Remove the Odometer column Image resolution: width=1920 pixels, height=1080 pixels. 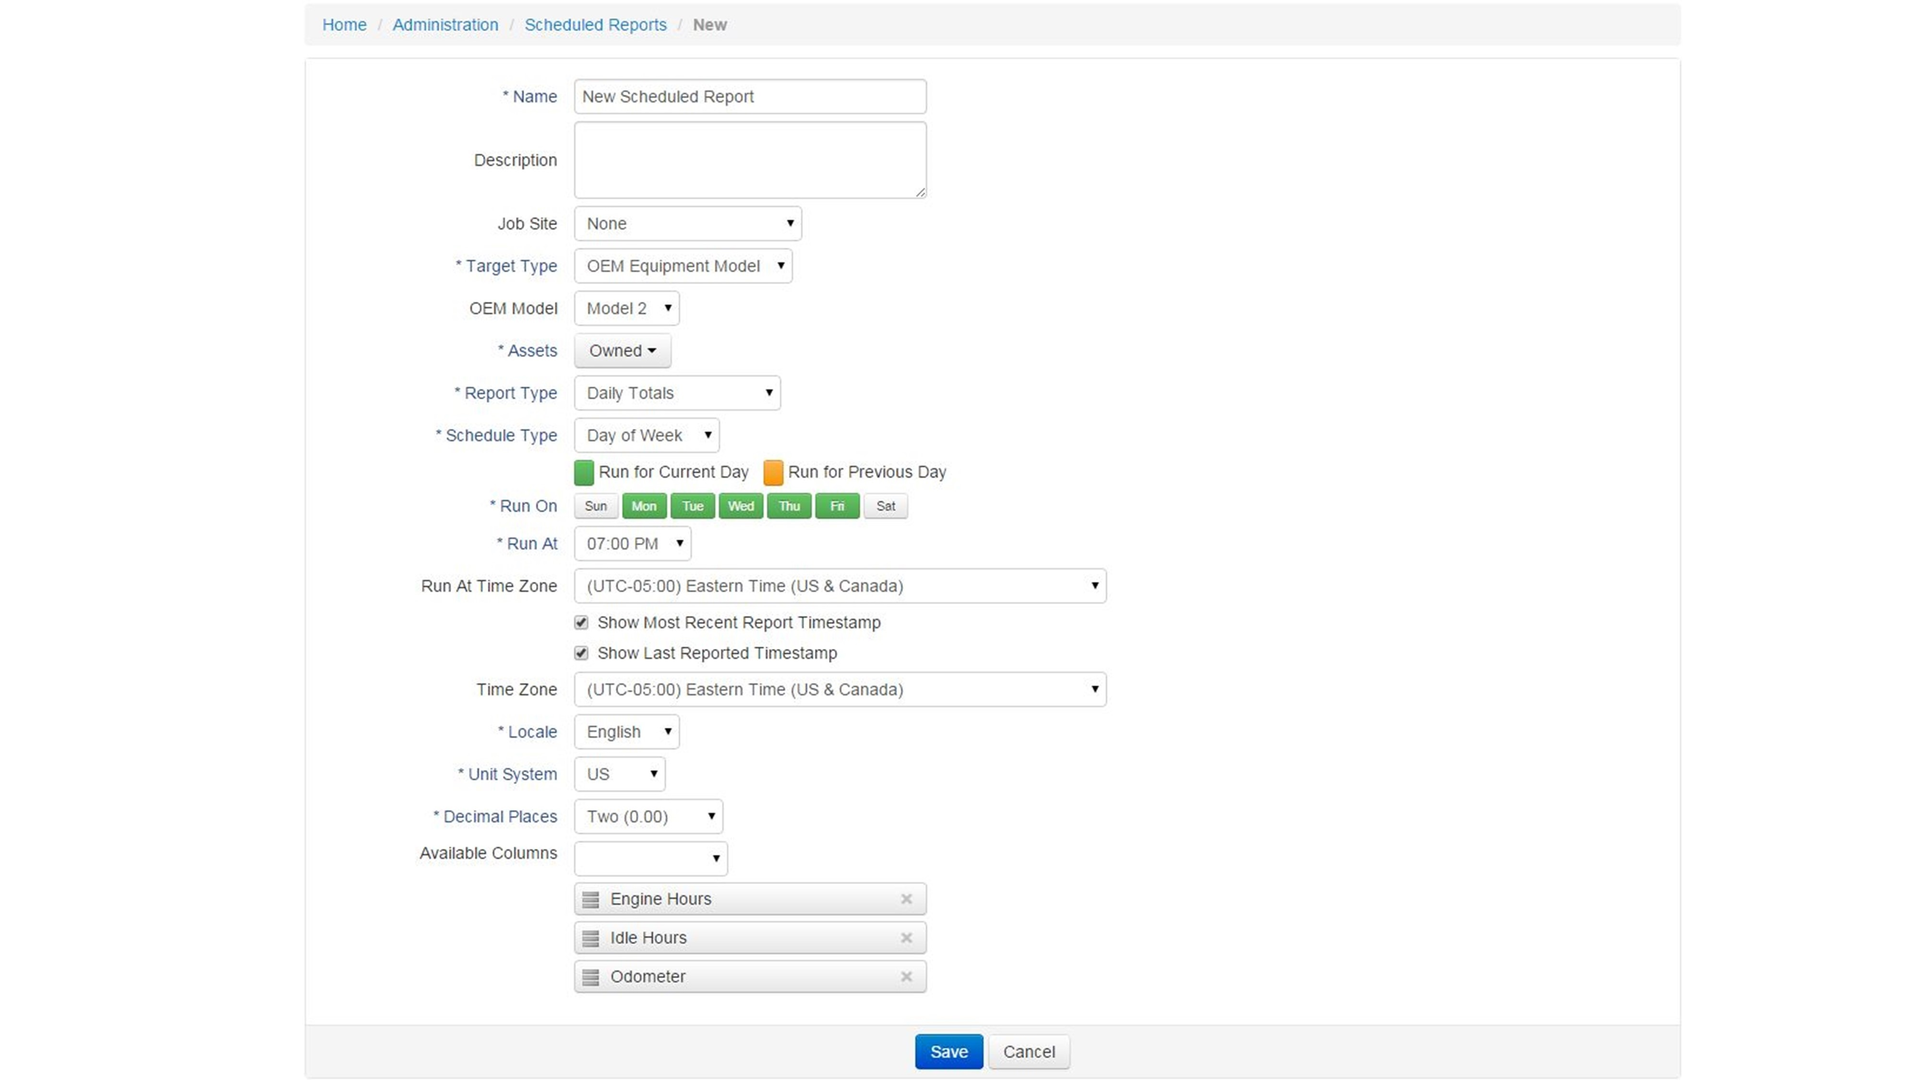click(x=906, y=977)
